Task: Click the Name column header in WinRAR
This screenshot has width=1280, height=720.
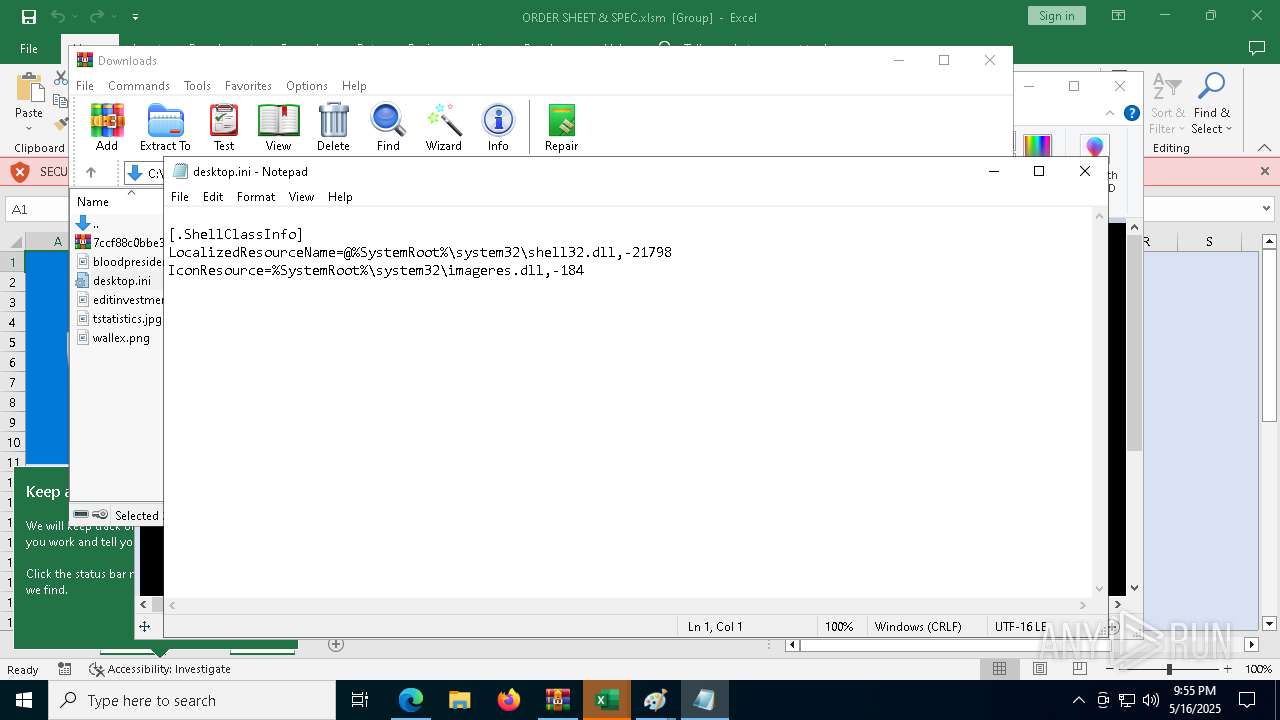Action: (x=93, y=201)
